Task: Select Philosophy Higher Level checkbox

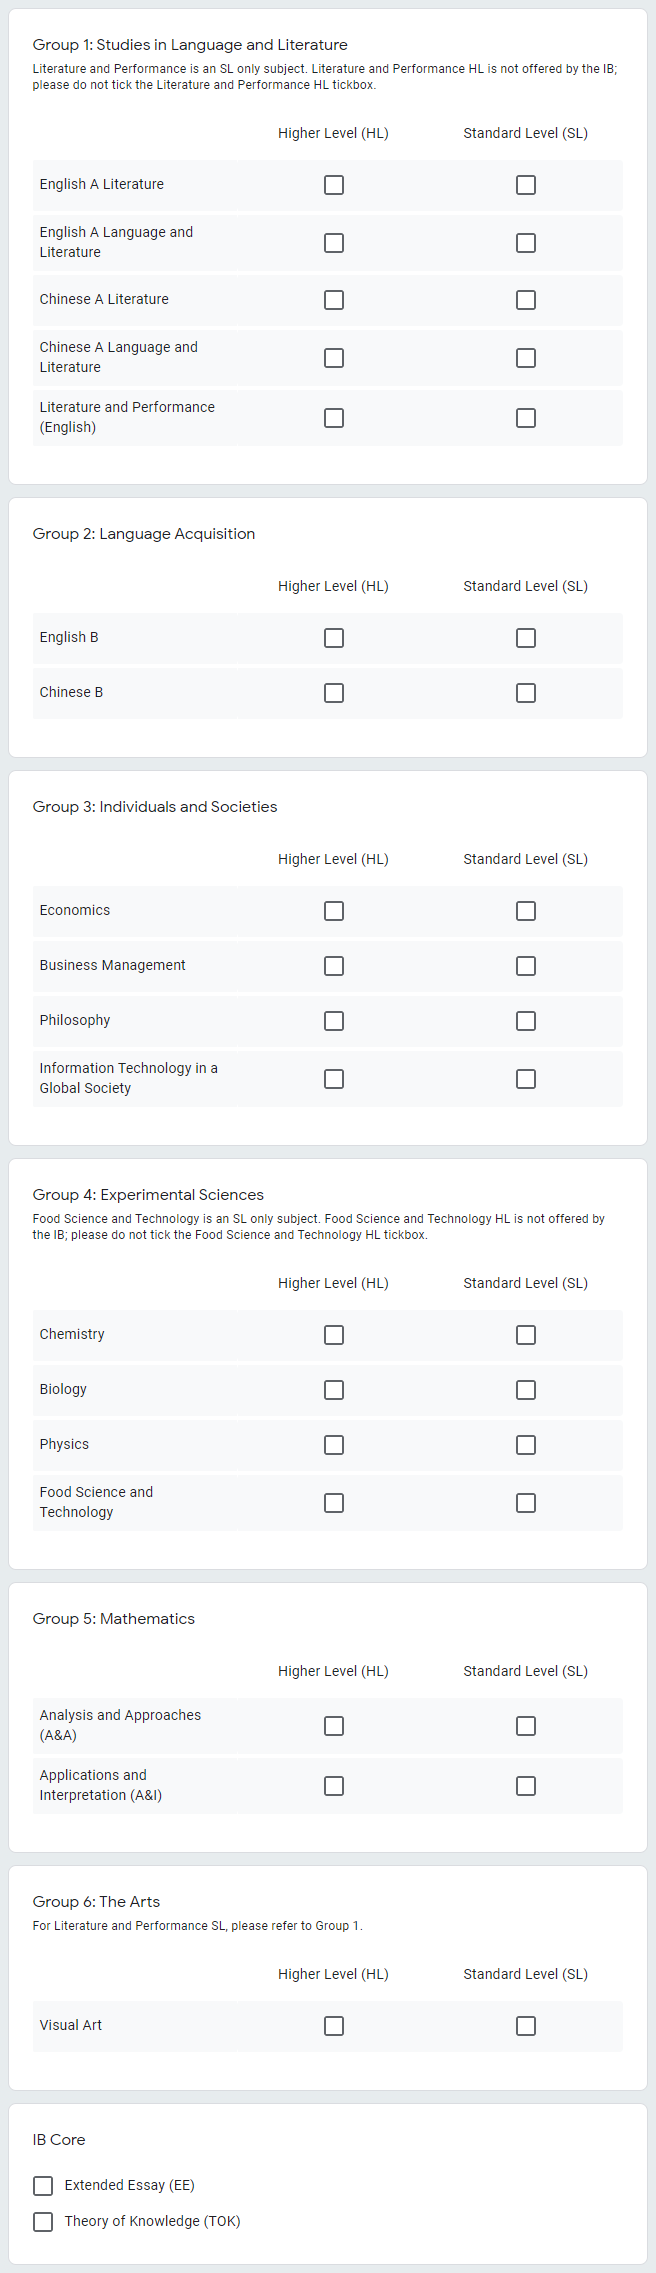Action: pos(334,1021)
